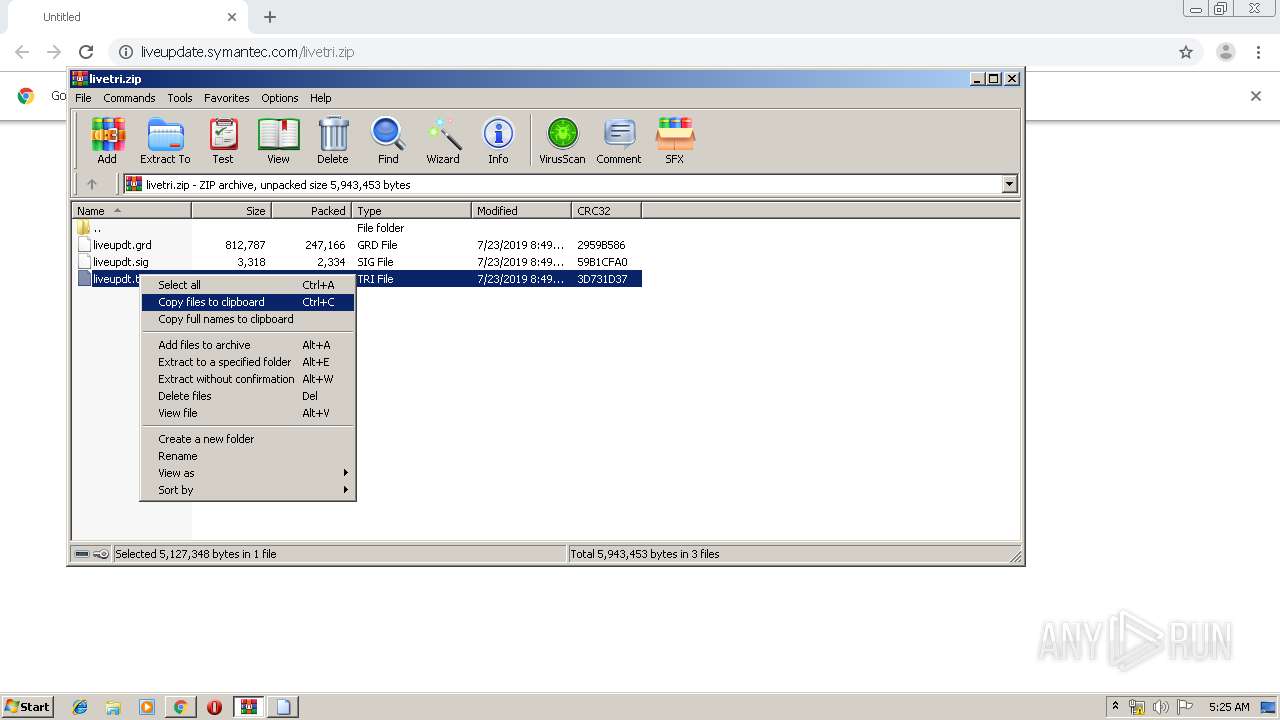This screenshot has width=1280, height=720.
Task: Click the SFX toolbar icon
Action: tap(675, 140)
